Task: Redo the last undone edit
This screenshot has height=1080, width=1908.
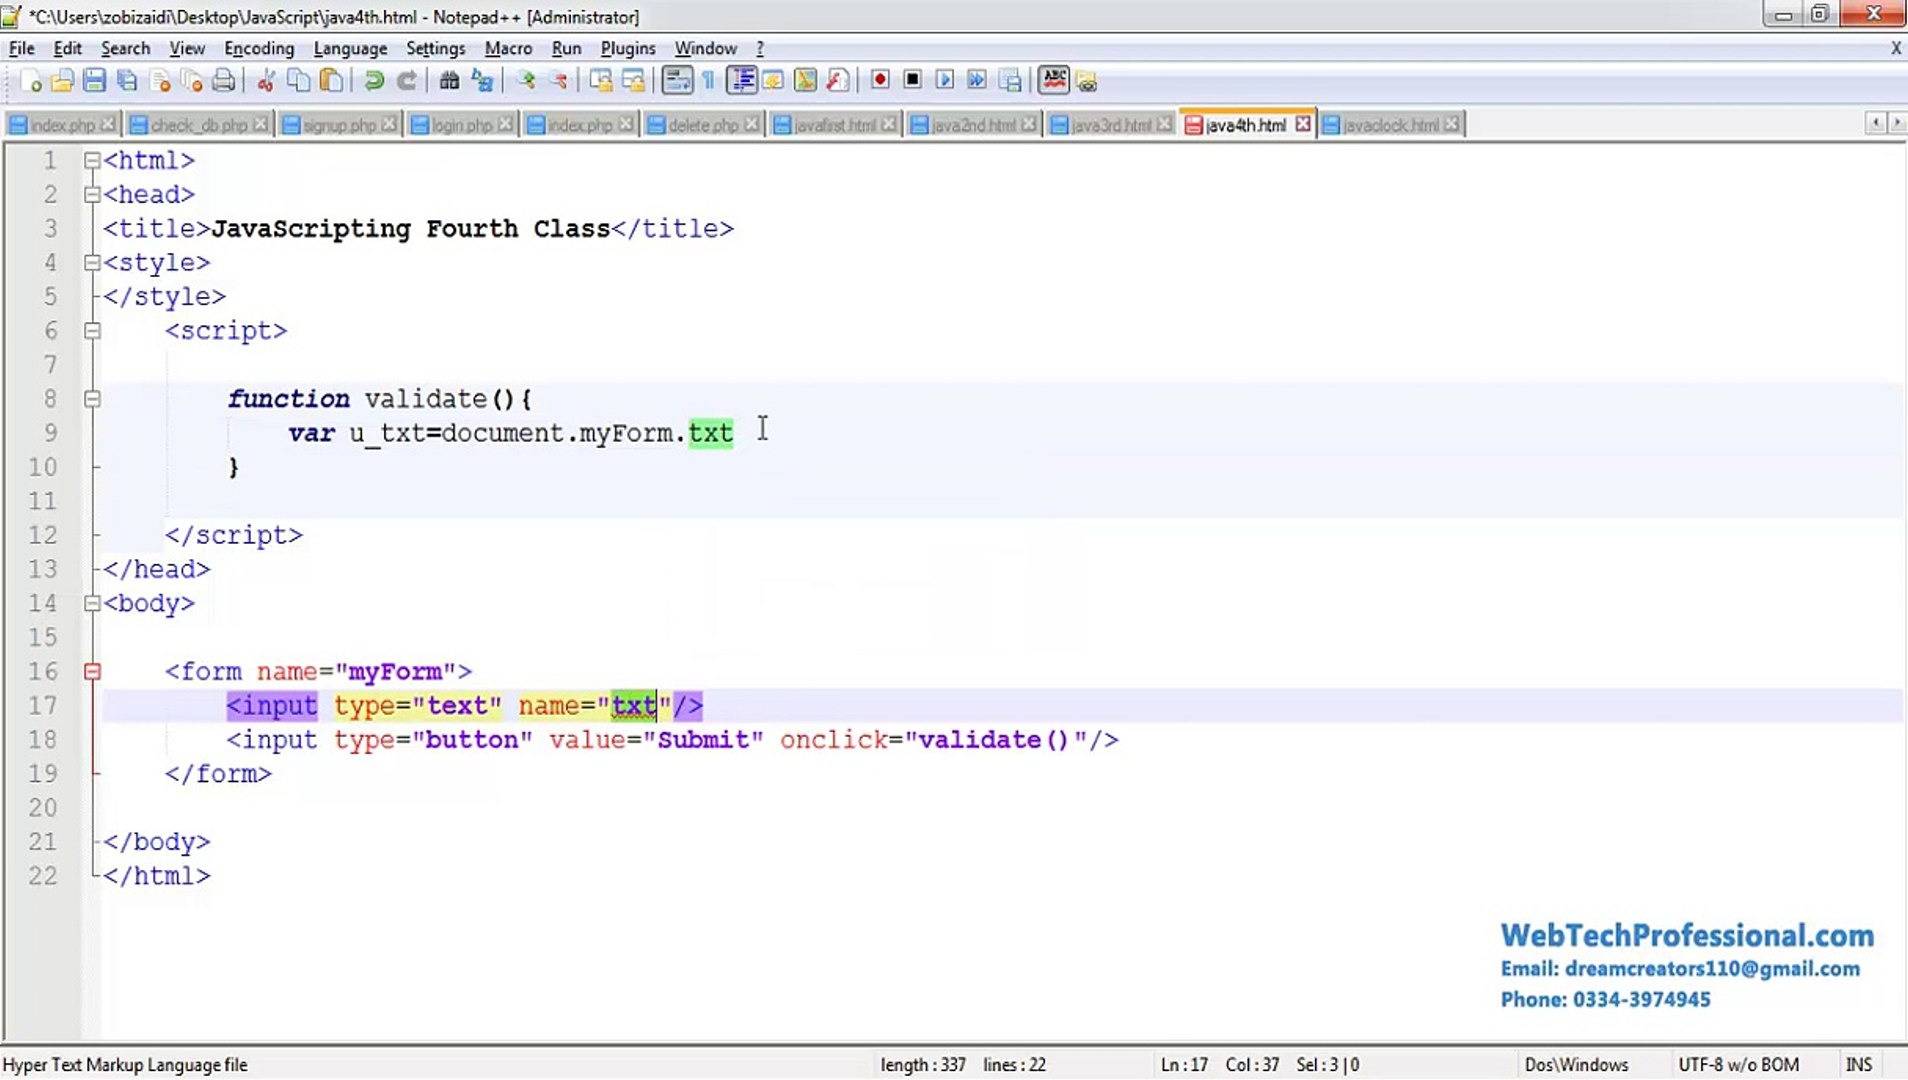Action: point(406,81)
